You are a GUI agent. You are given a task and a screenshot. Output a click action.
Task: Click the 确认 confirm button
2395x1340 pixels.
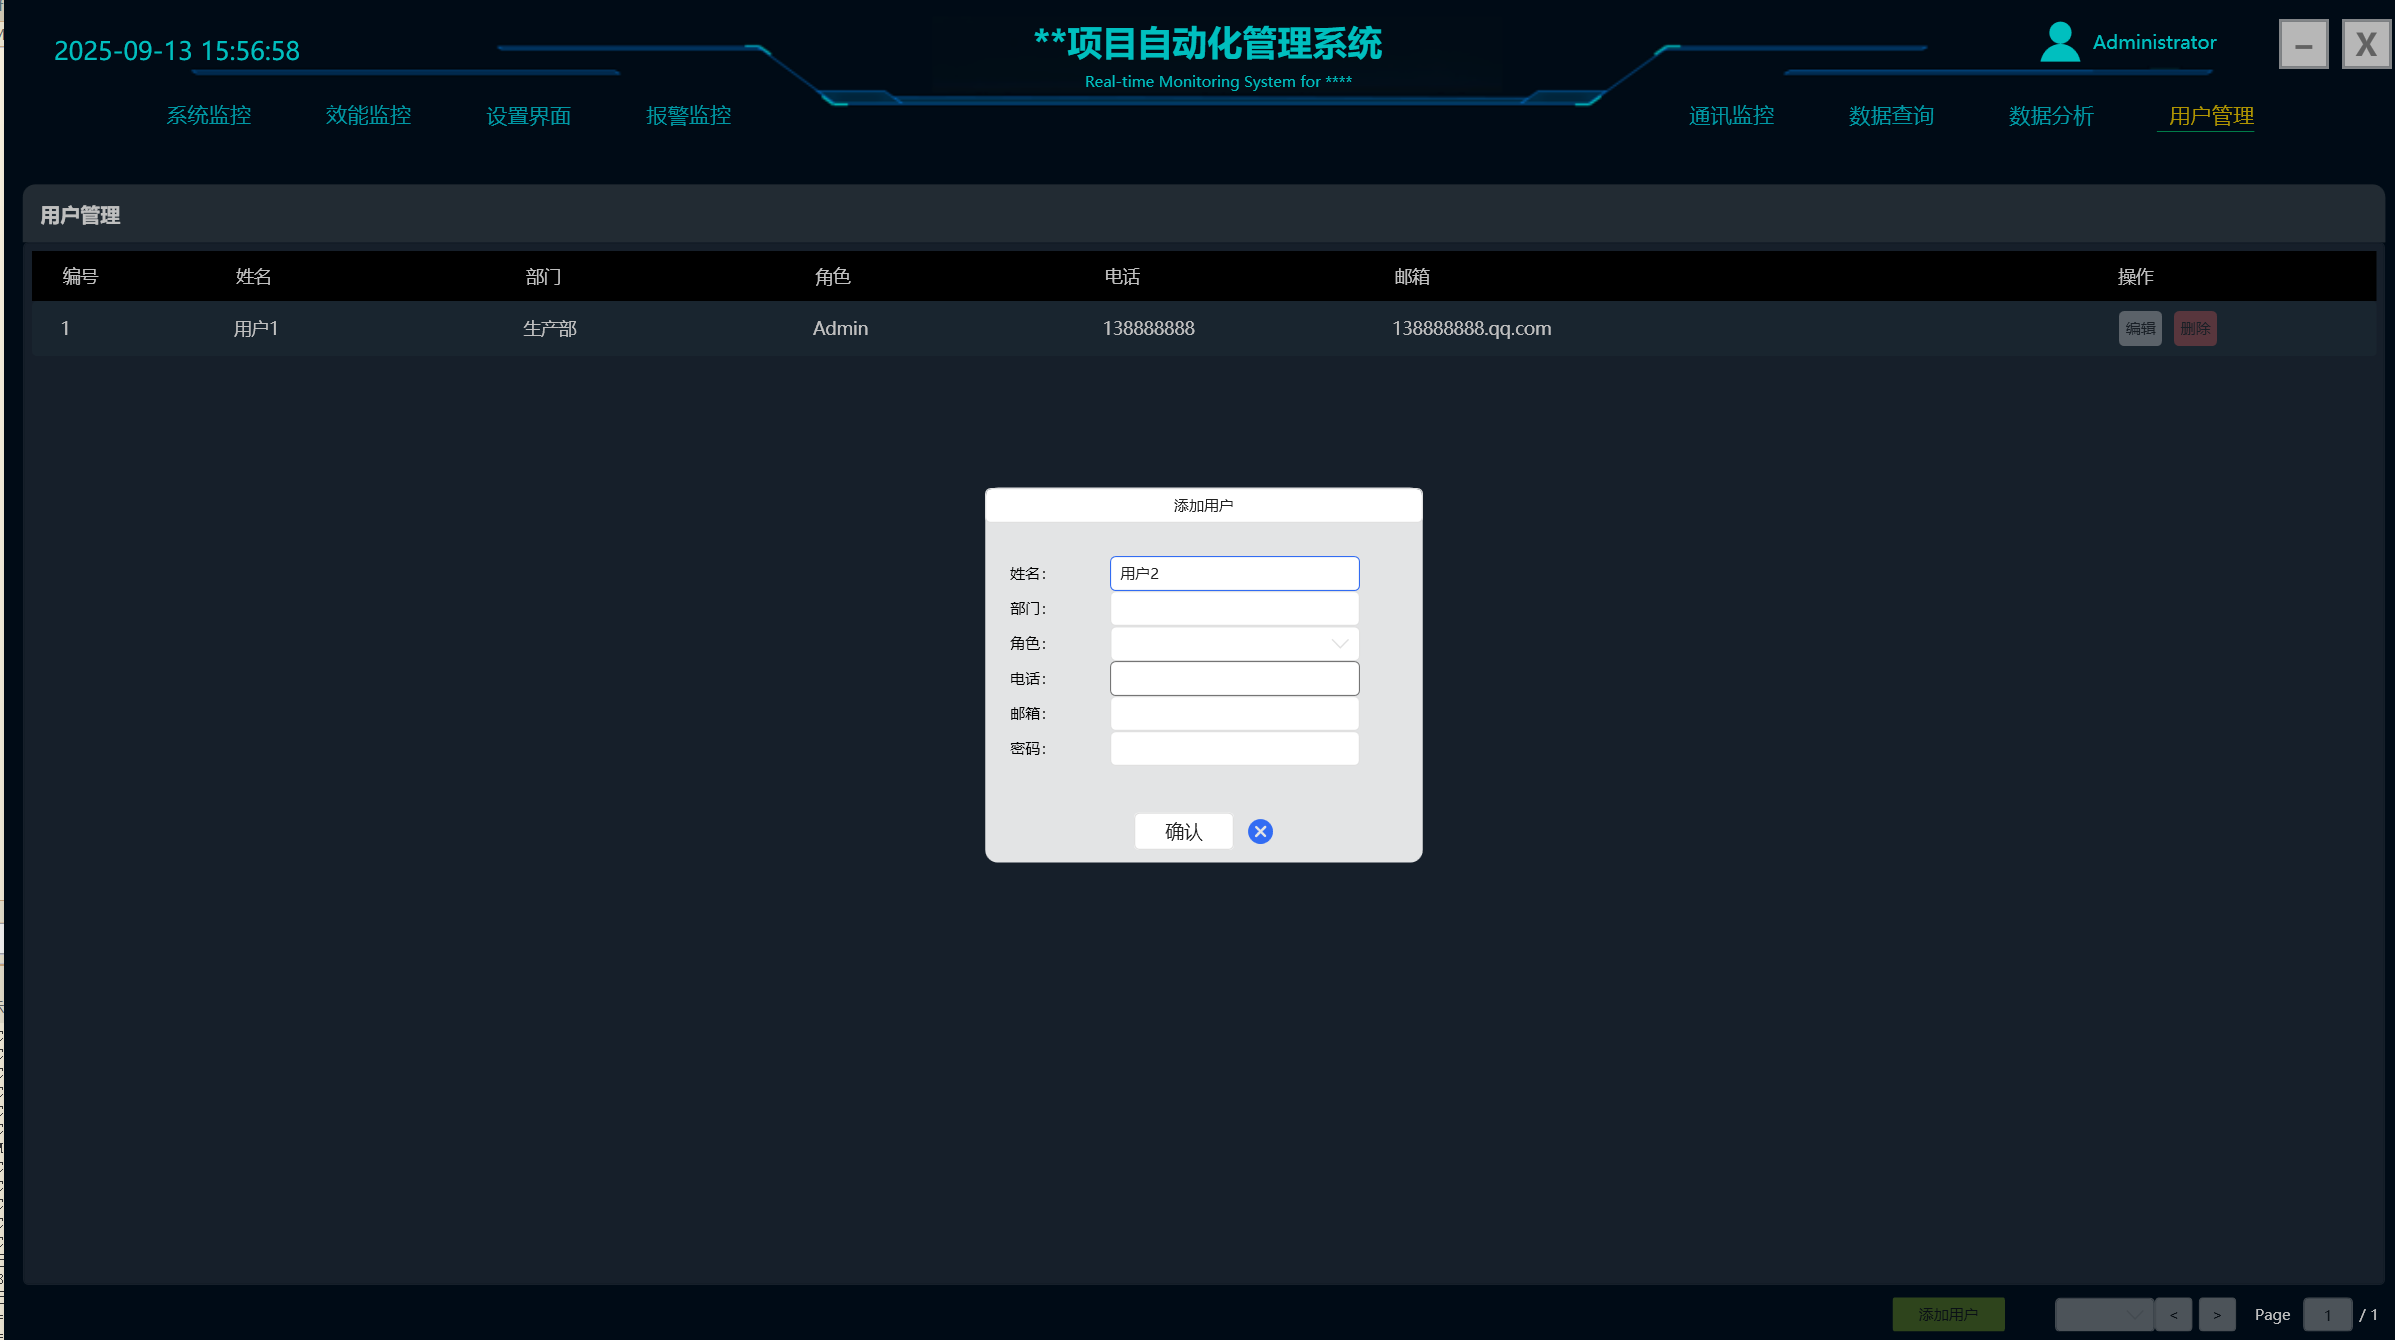[1183, 831]
